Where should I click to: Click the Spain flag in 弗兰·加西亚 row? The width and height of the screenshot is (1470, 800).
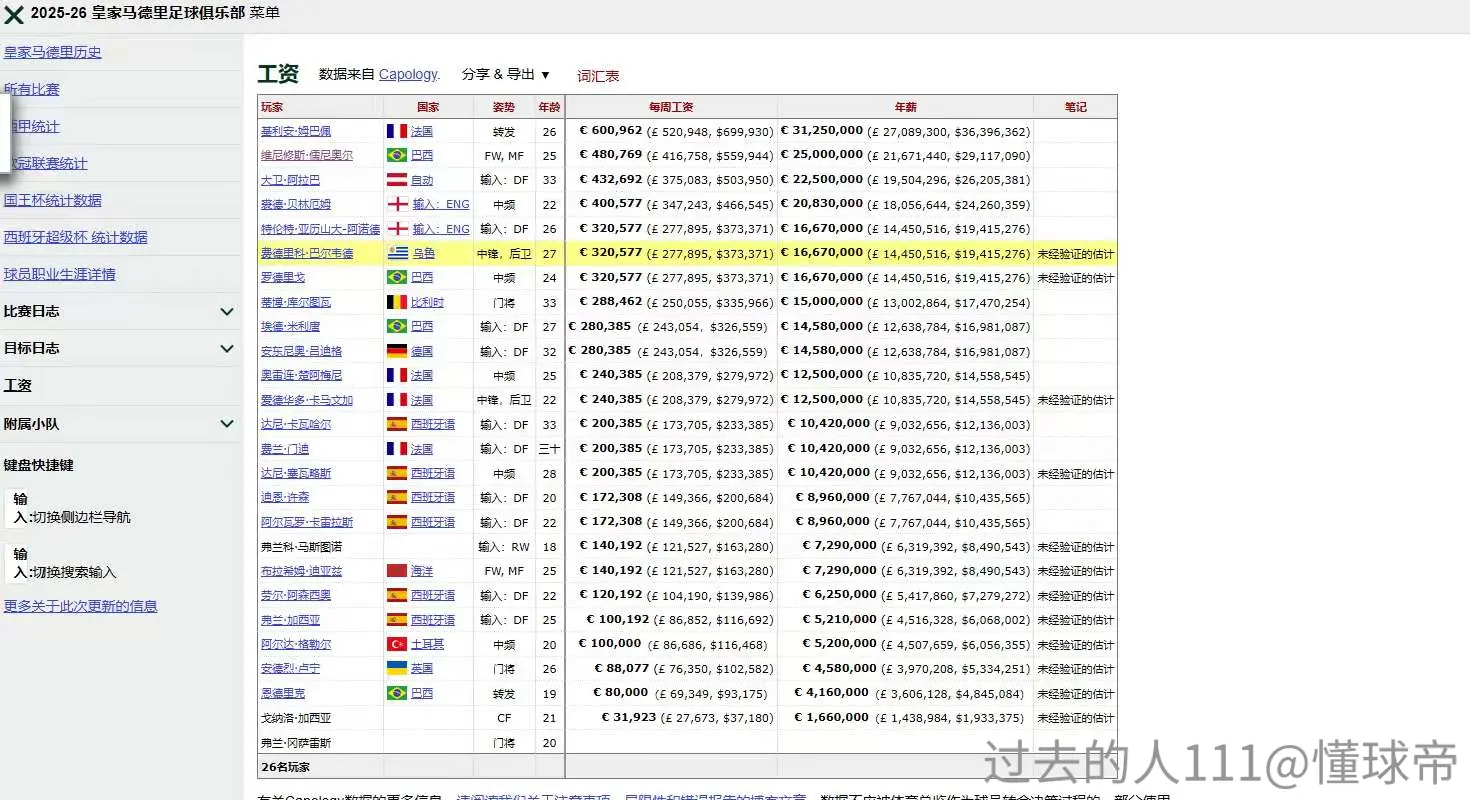[397, 620]
